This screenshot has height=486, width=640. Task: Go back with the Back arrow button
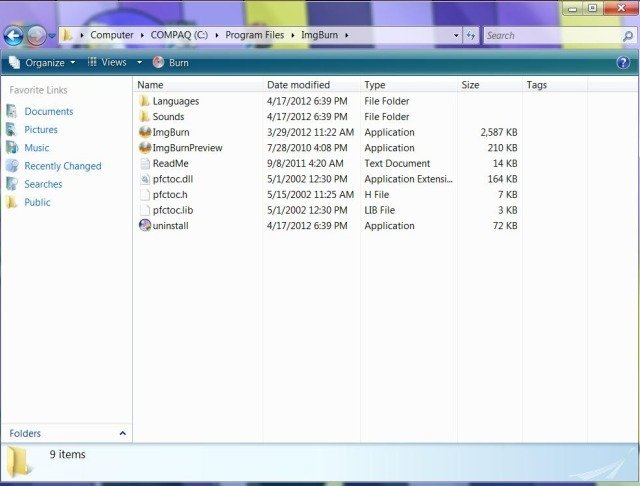[13, 36]
